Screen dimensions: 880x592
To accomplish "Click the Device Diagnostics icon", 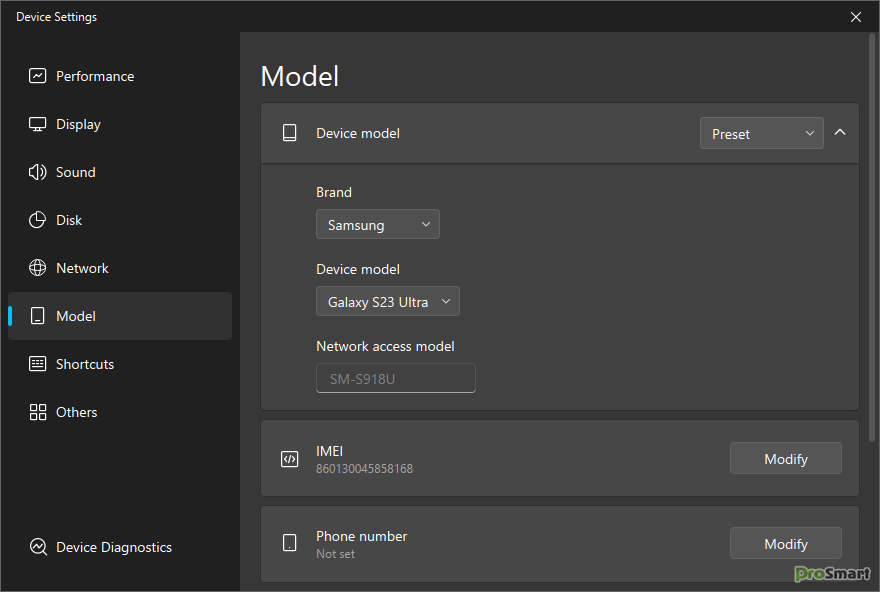I will click(38, 547).
